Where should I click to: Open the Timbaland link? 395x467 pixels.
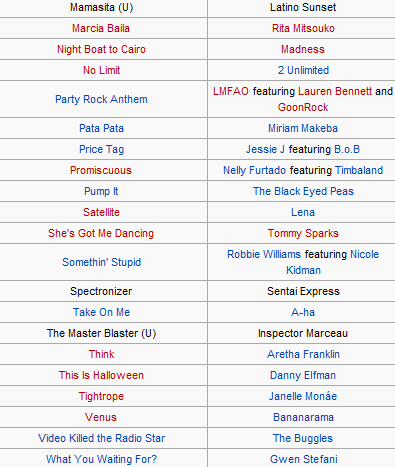(x=359, y=170)
